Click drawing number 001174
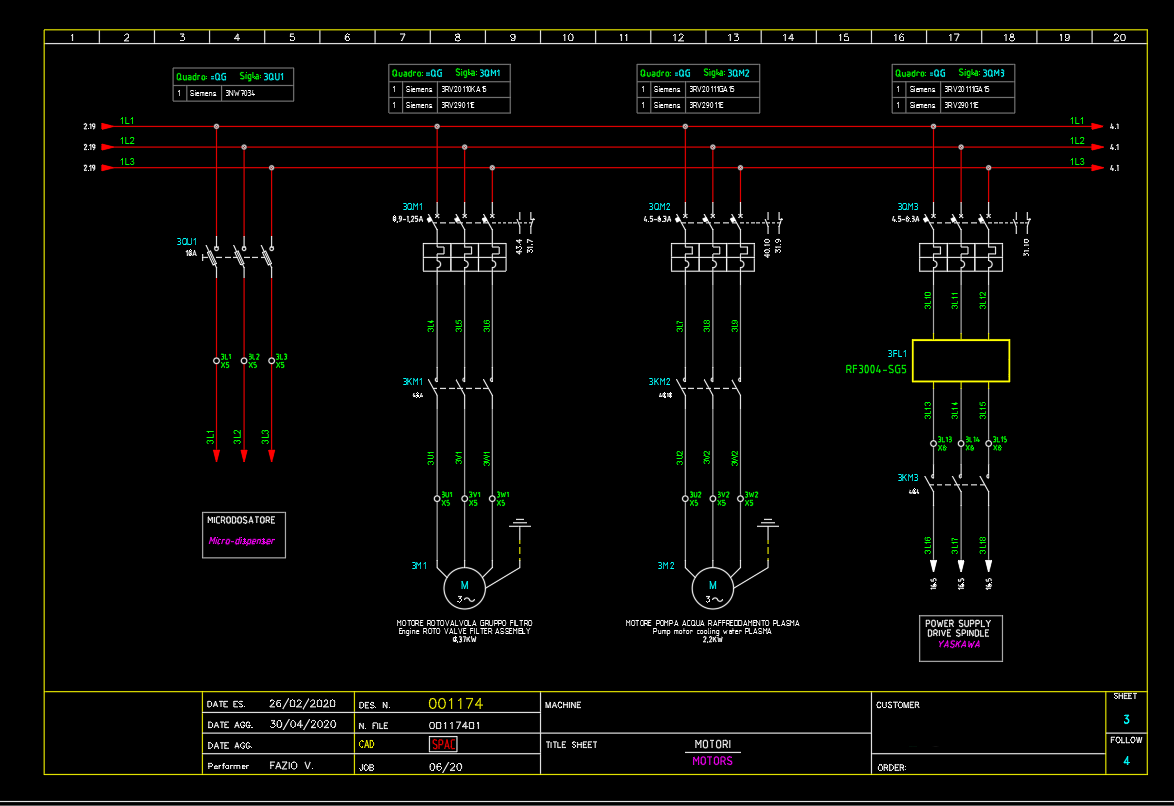This screenshot has width=1174, height=806. (x=455, y=703)
